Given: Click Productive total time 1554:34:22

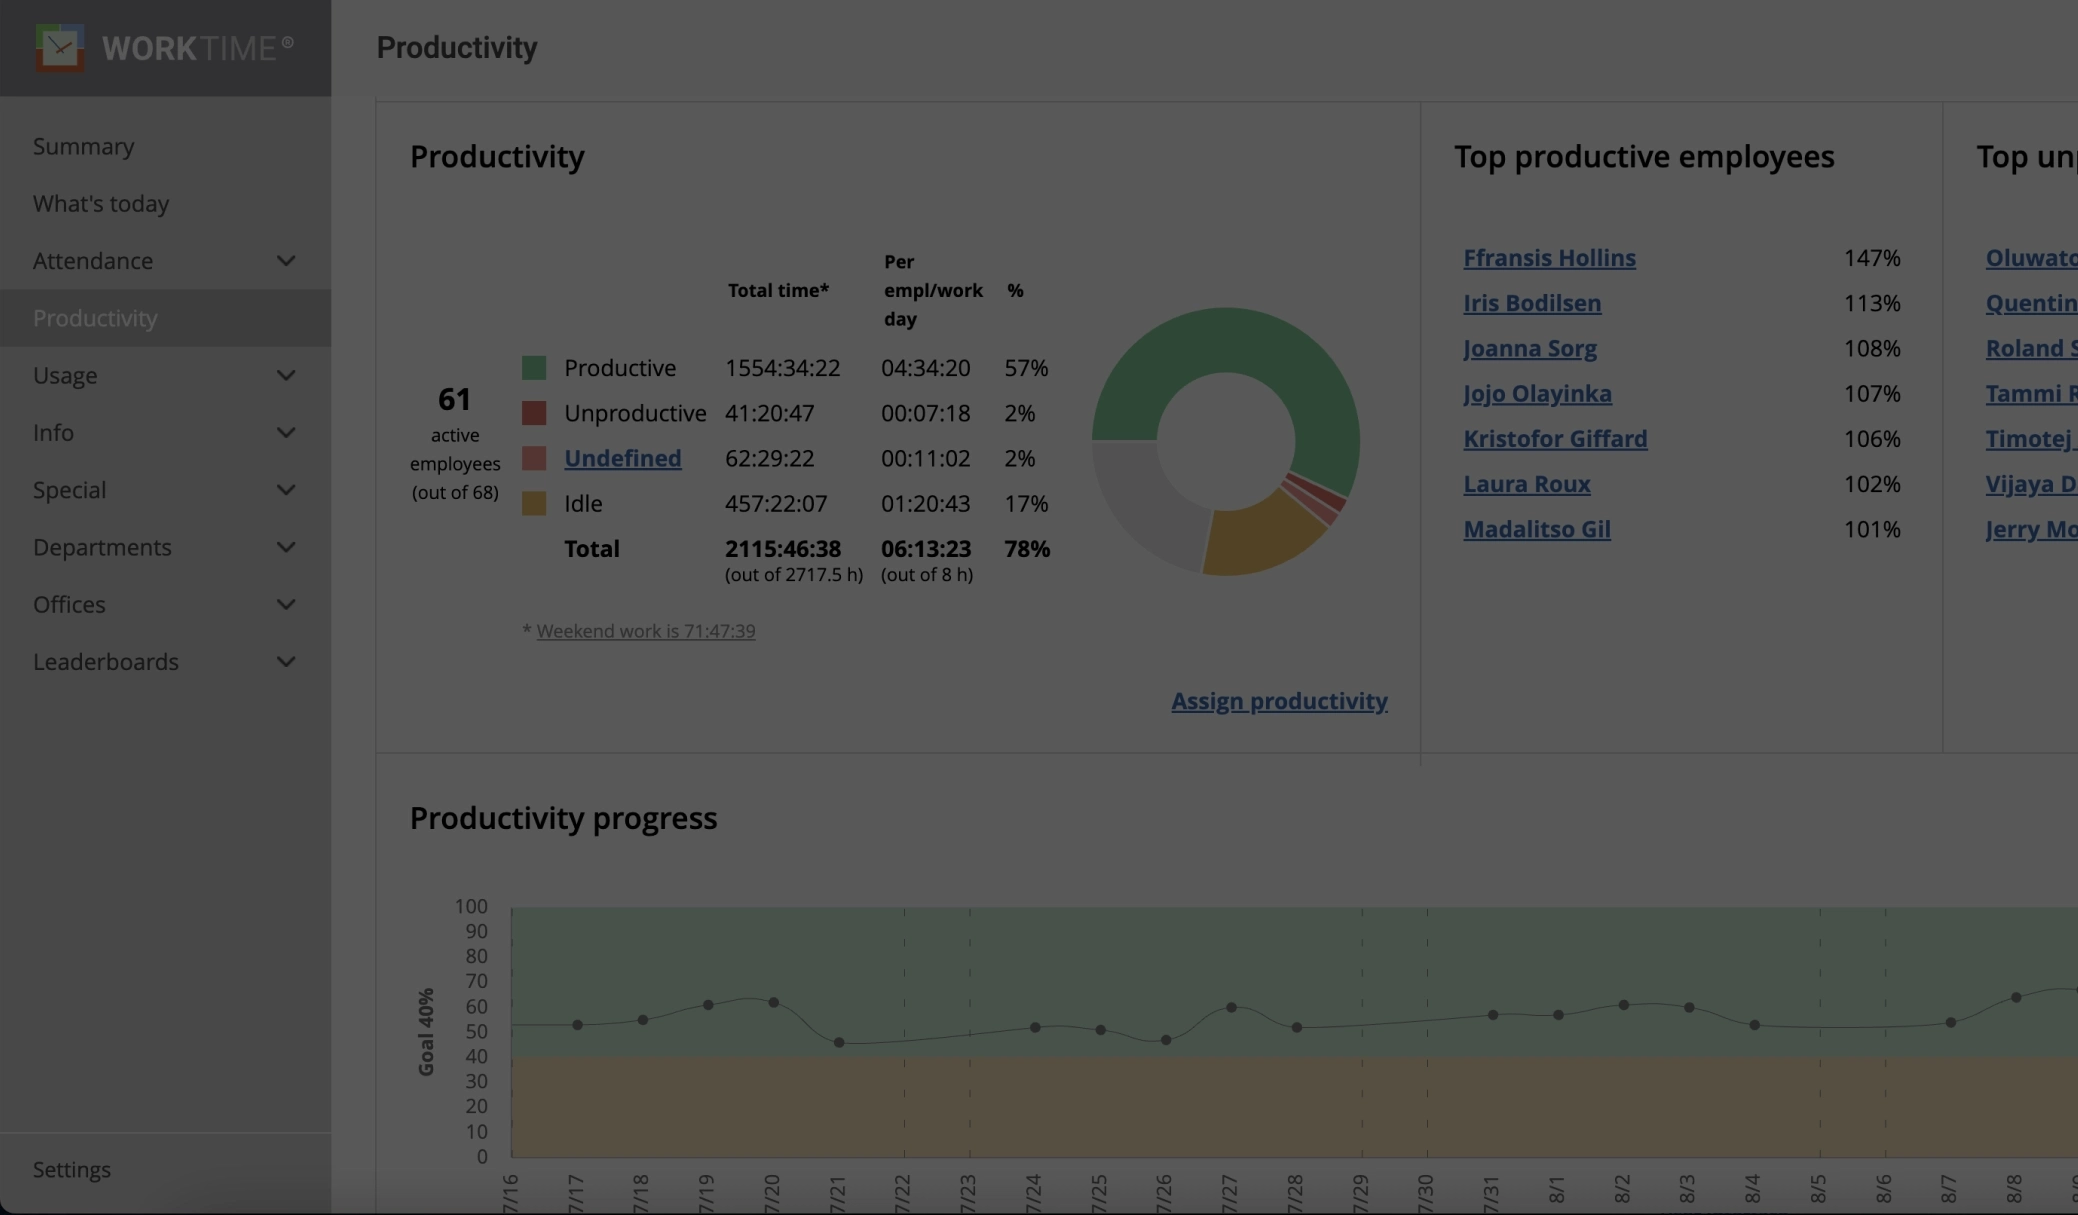Looking at the screenshot, I should [782, 368].
